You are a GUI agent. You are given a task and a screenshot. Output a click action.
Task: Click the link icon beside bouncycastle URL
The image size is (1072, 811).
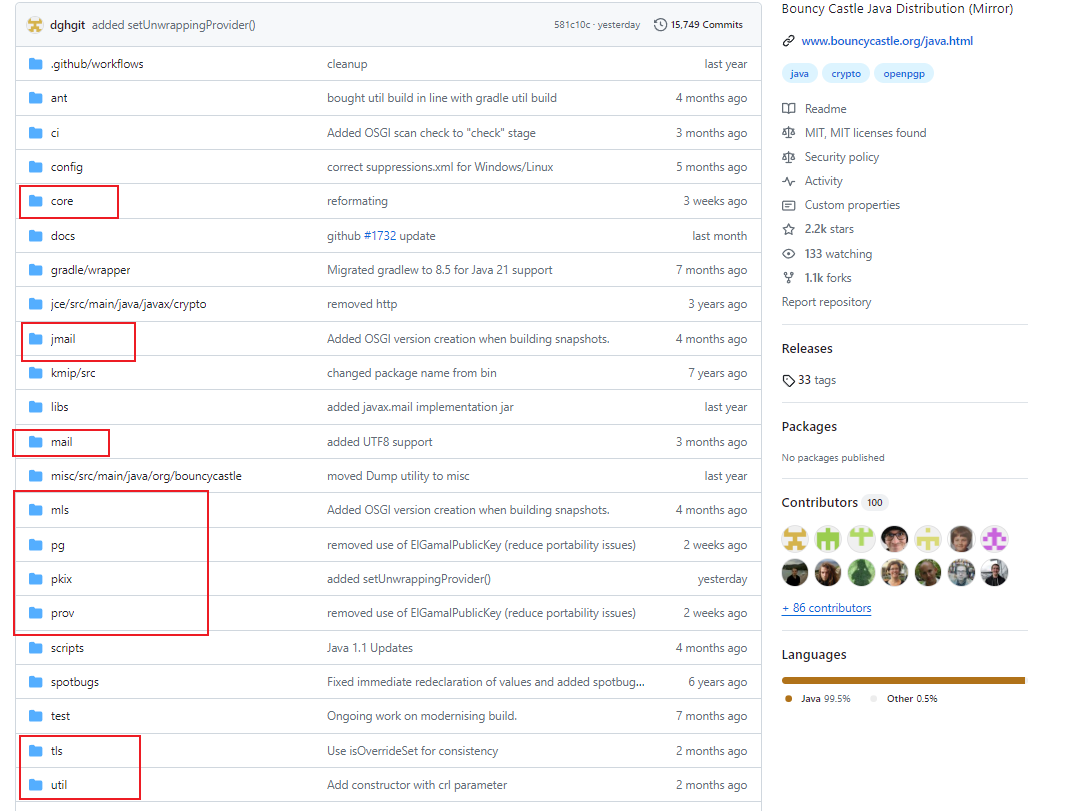click(x=788, y=41)
